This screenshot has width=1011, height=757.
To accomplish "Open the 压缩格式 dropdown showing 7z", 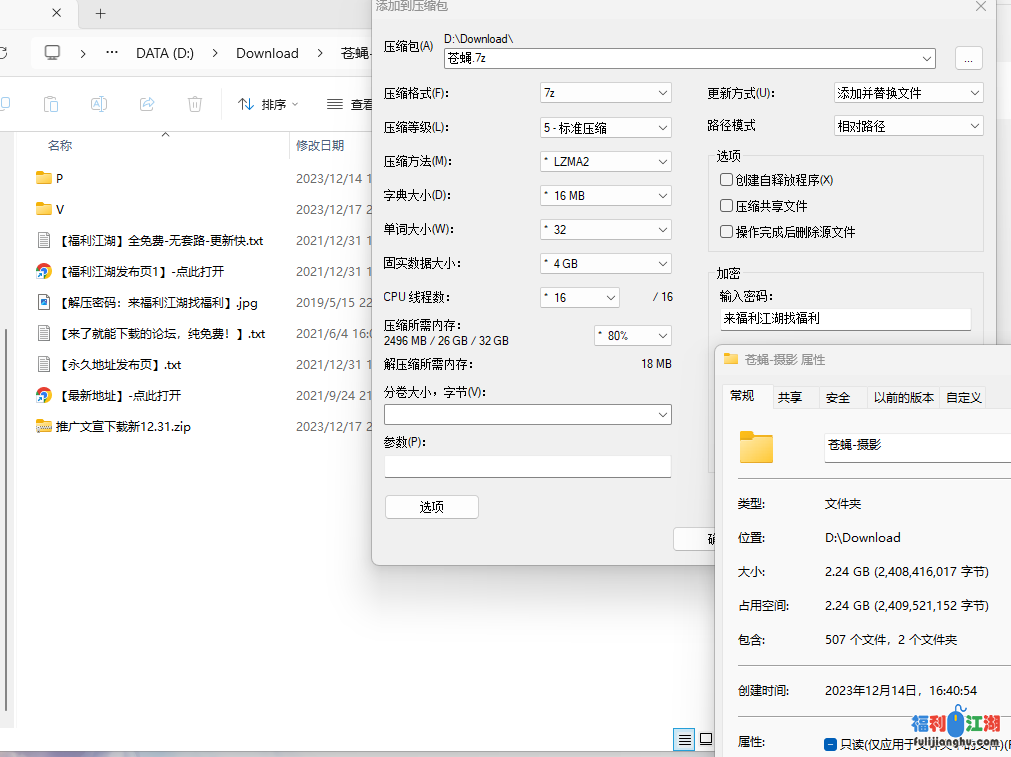I will [x=605, y=92].
